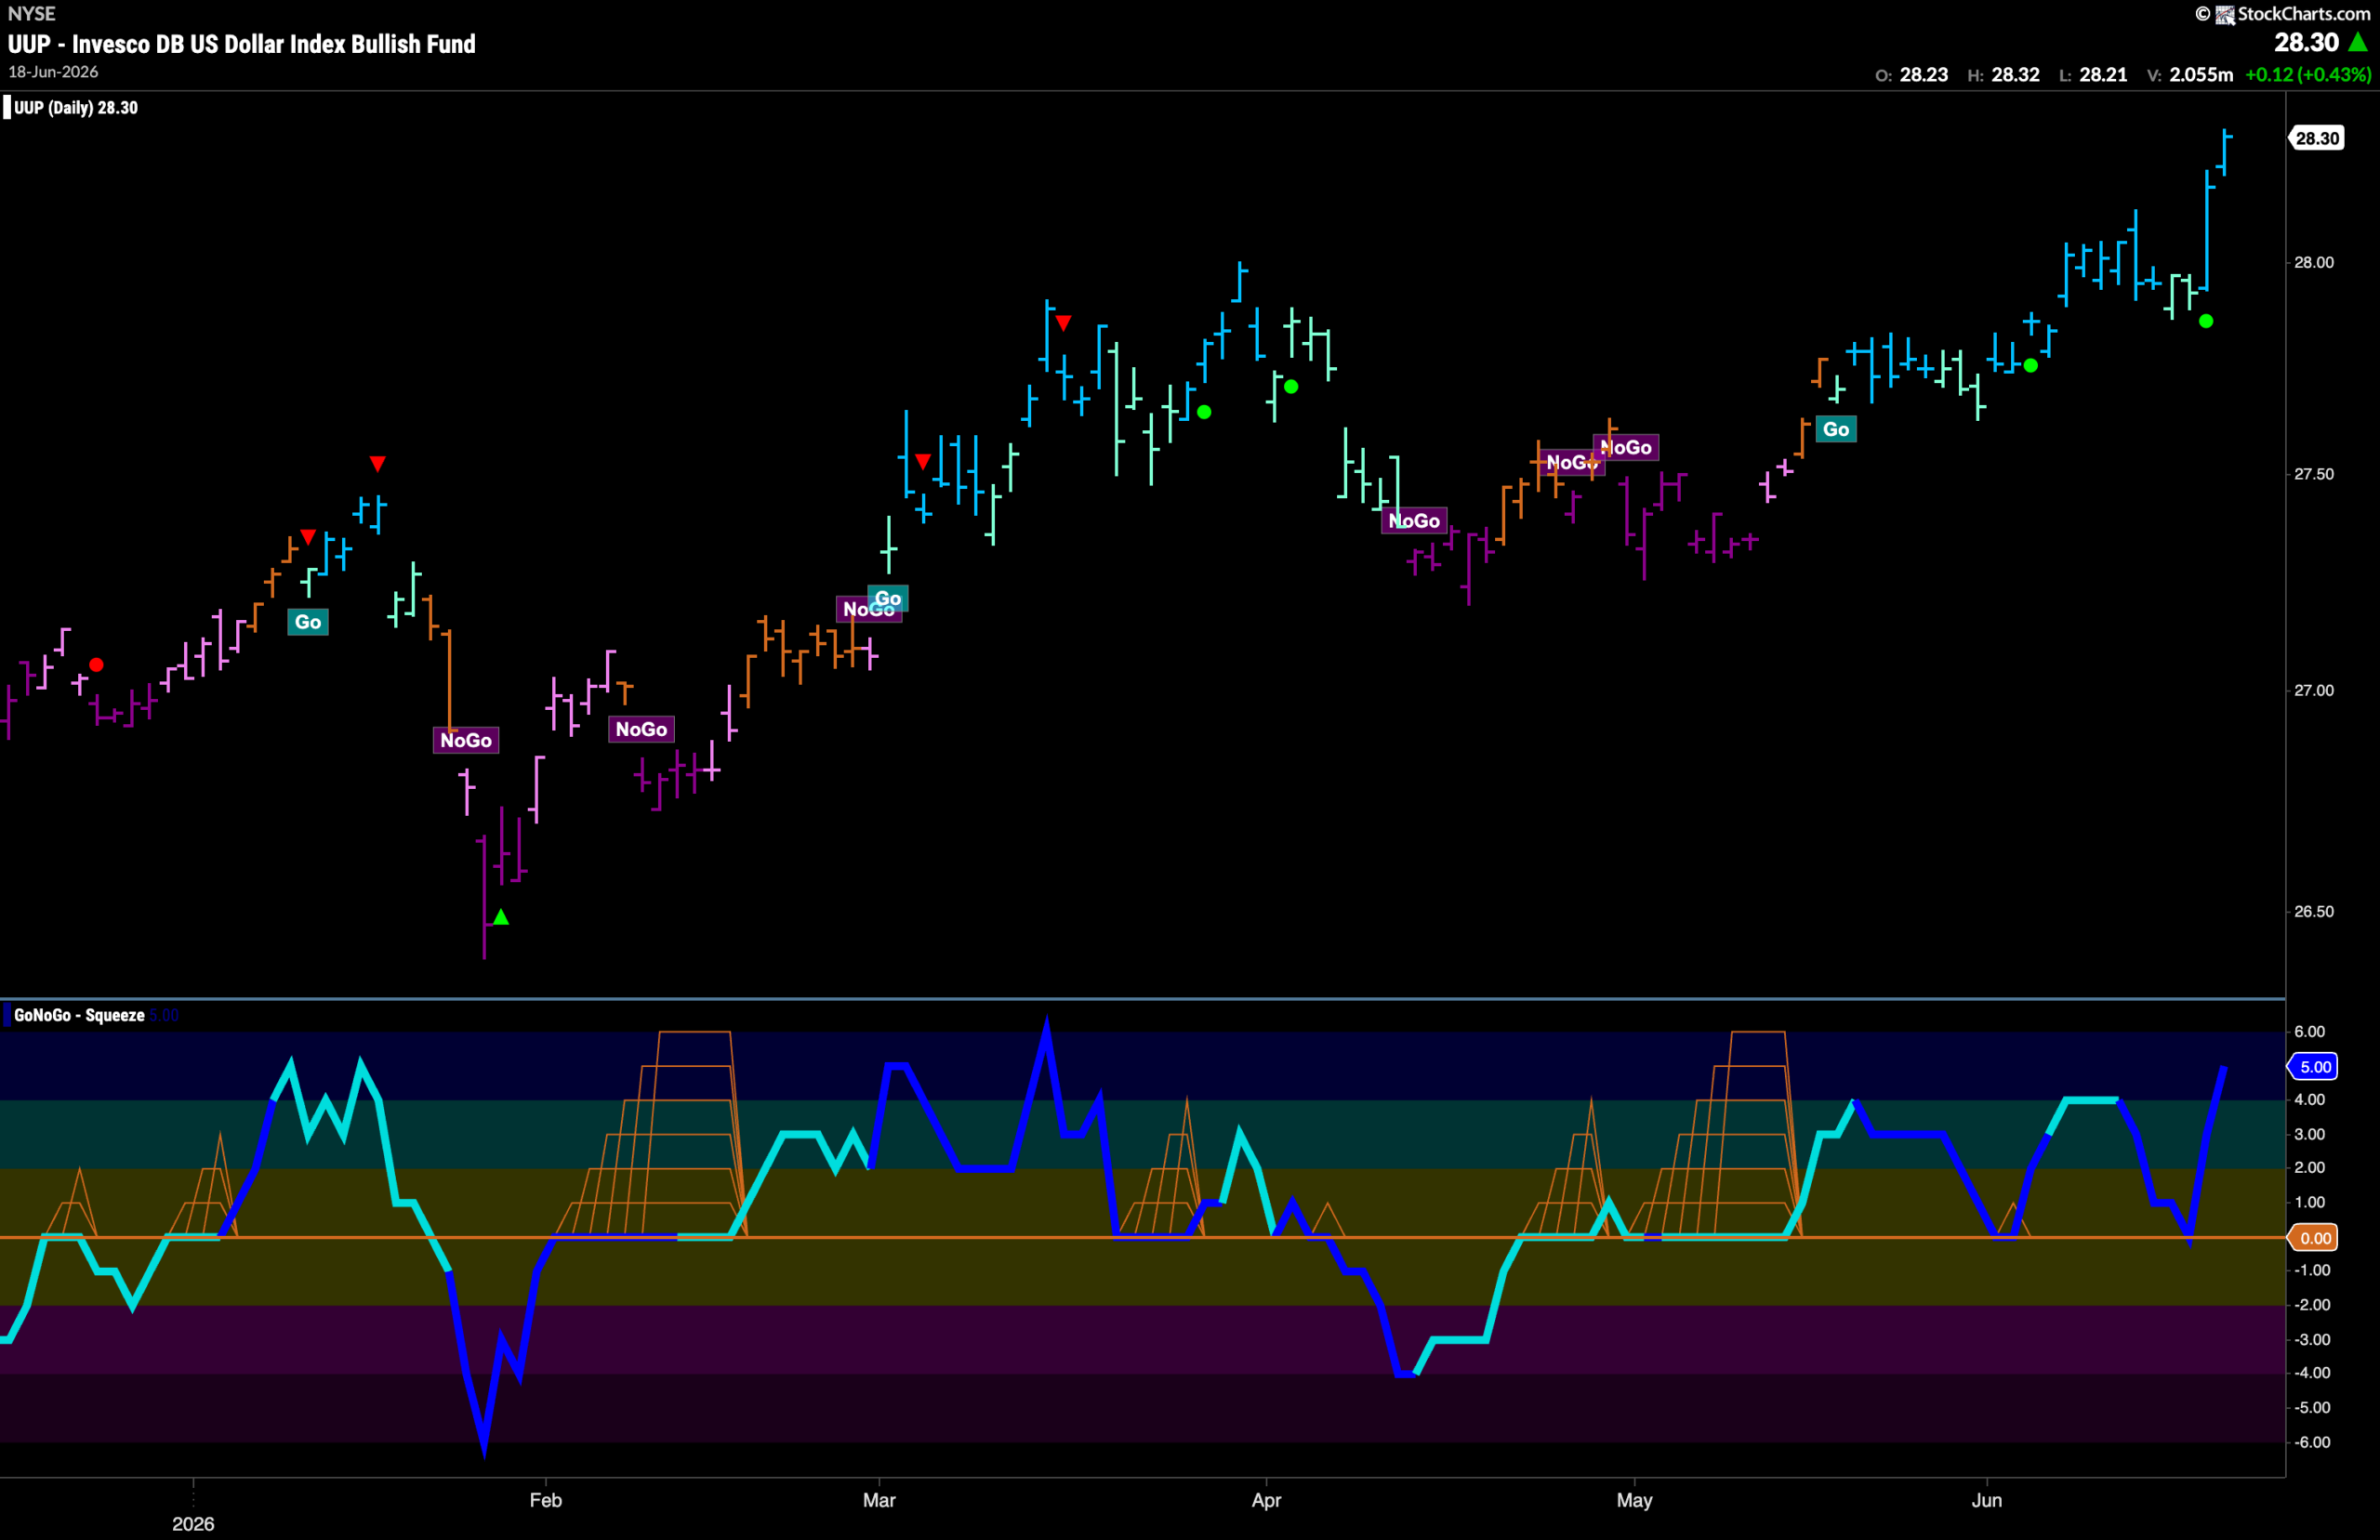Click the green dot below the late-March bars
Viewport: 2380px width, 1540px height.
click(1204, 412)
